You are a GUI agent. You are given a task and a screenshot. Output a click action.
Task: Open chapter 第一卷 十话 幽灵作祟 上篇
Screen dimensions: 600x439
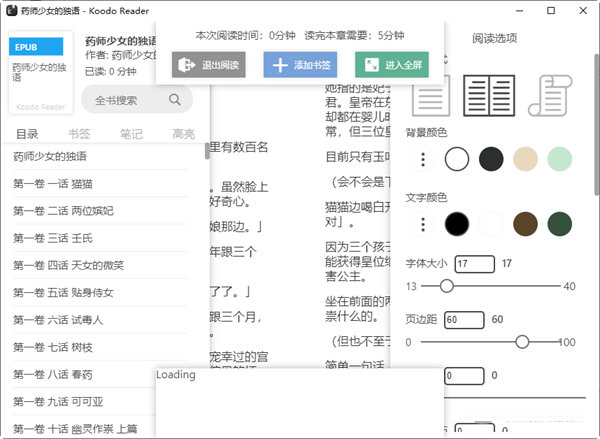click(84, 428)
